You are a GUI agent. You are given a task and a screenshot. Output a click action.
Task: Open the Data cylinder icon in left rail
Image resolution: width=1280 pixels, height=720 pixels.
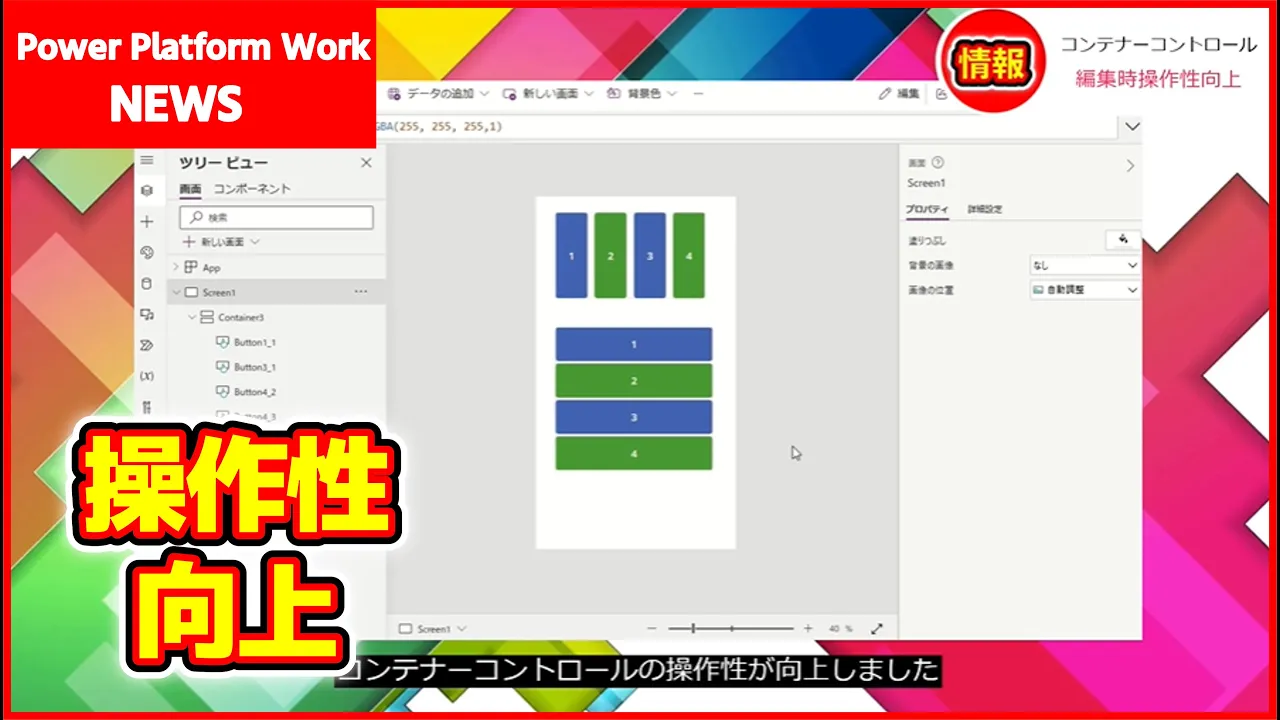point(147,283)
